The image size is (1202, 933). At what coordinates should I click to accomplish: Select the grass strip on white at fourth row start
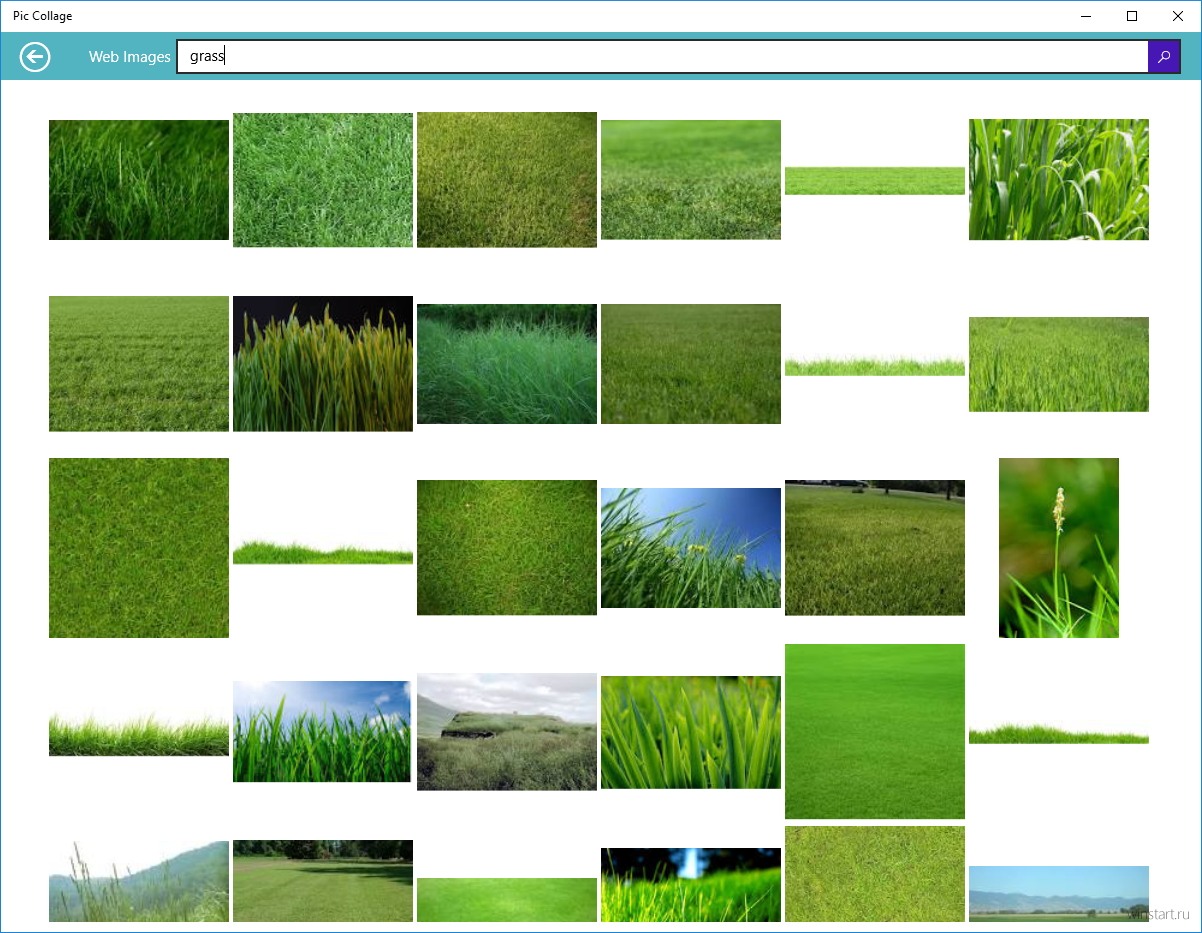pos(139,734)
